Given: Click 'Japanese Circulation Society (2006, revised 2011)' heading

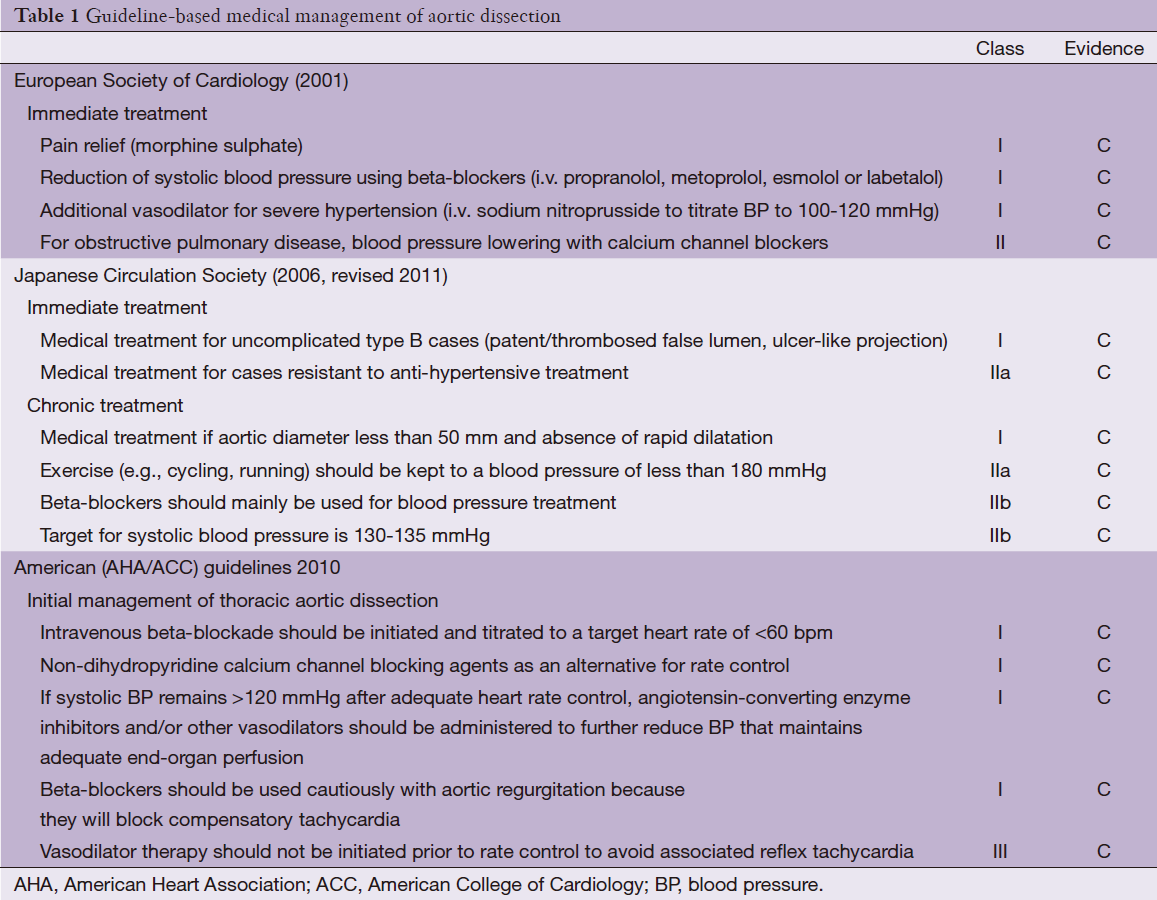Looking at the screenshot, I should point(230,276).
